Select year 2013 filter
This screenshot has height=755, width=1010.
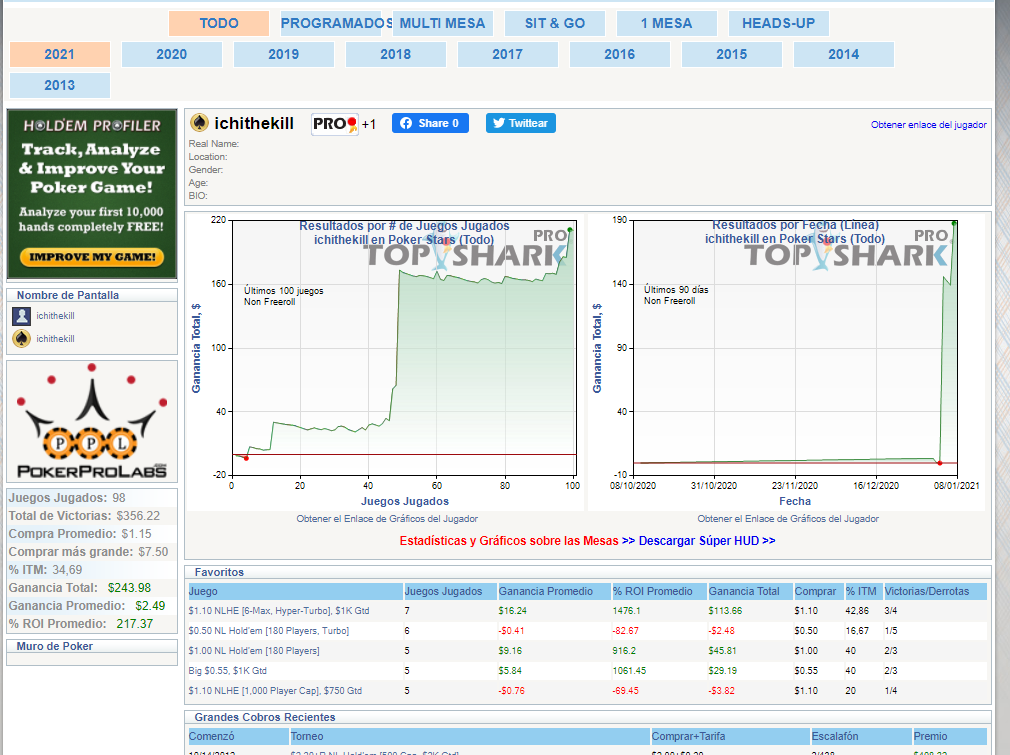coord(60,85)
